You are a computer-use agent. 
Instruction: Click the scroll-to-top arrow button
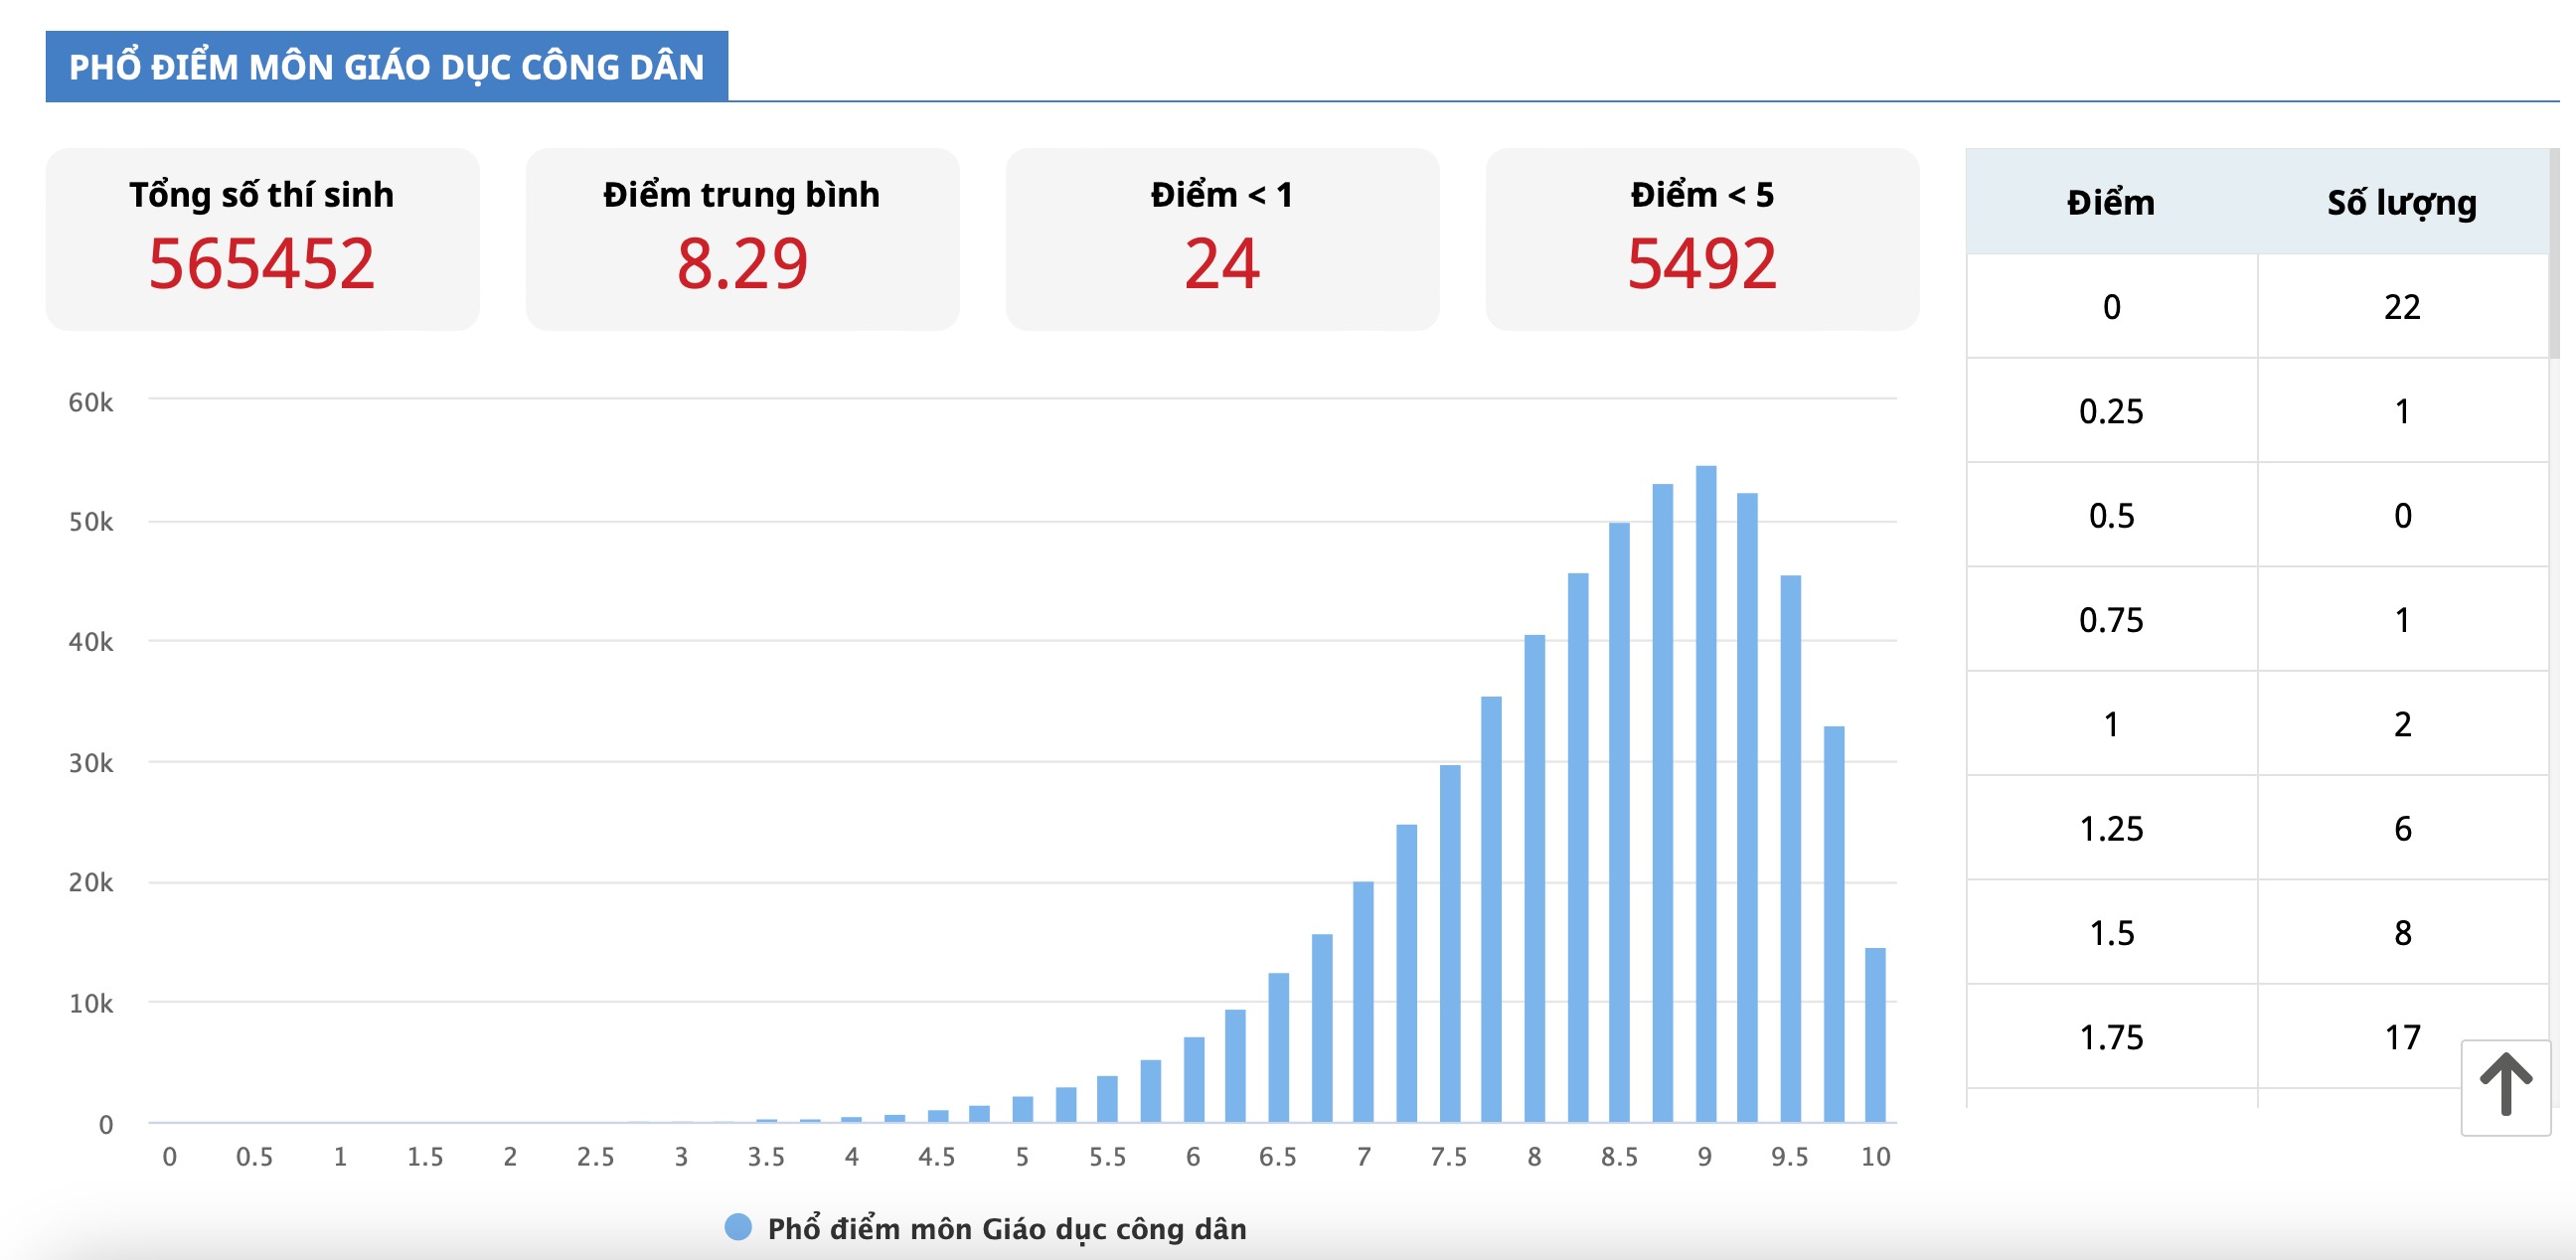(x=2505, y=1086)
